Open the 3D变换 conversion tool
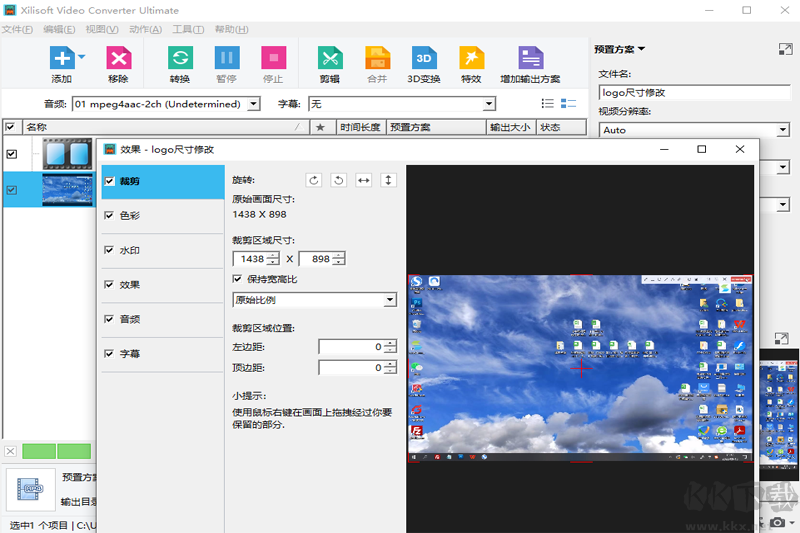Viewport: 800px width, 533px height. click(424, 58)
